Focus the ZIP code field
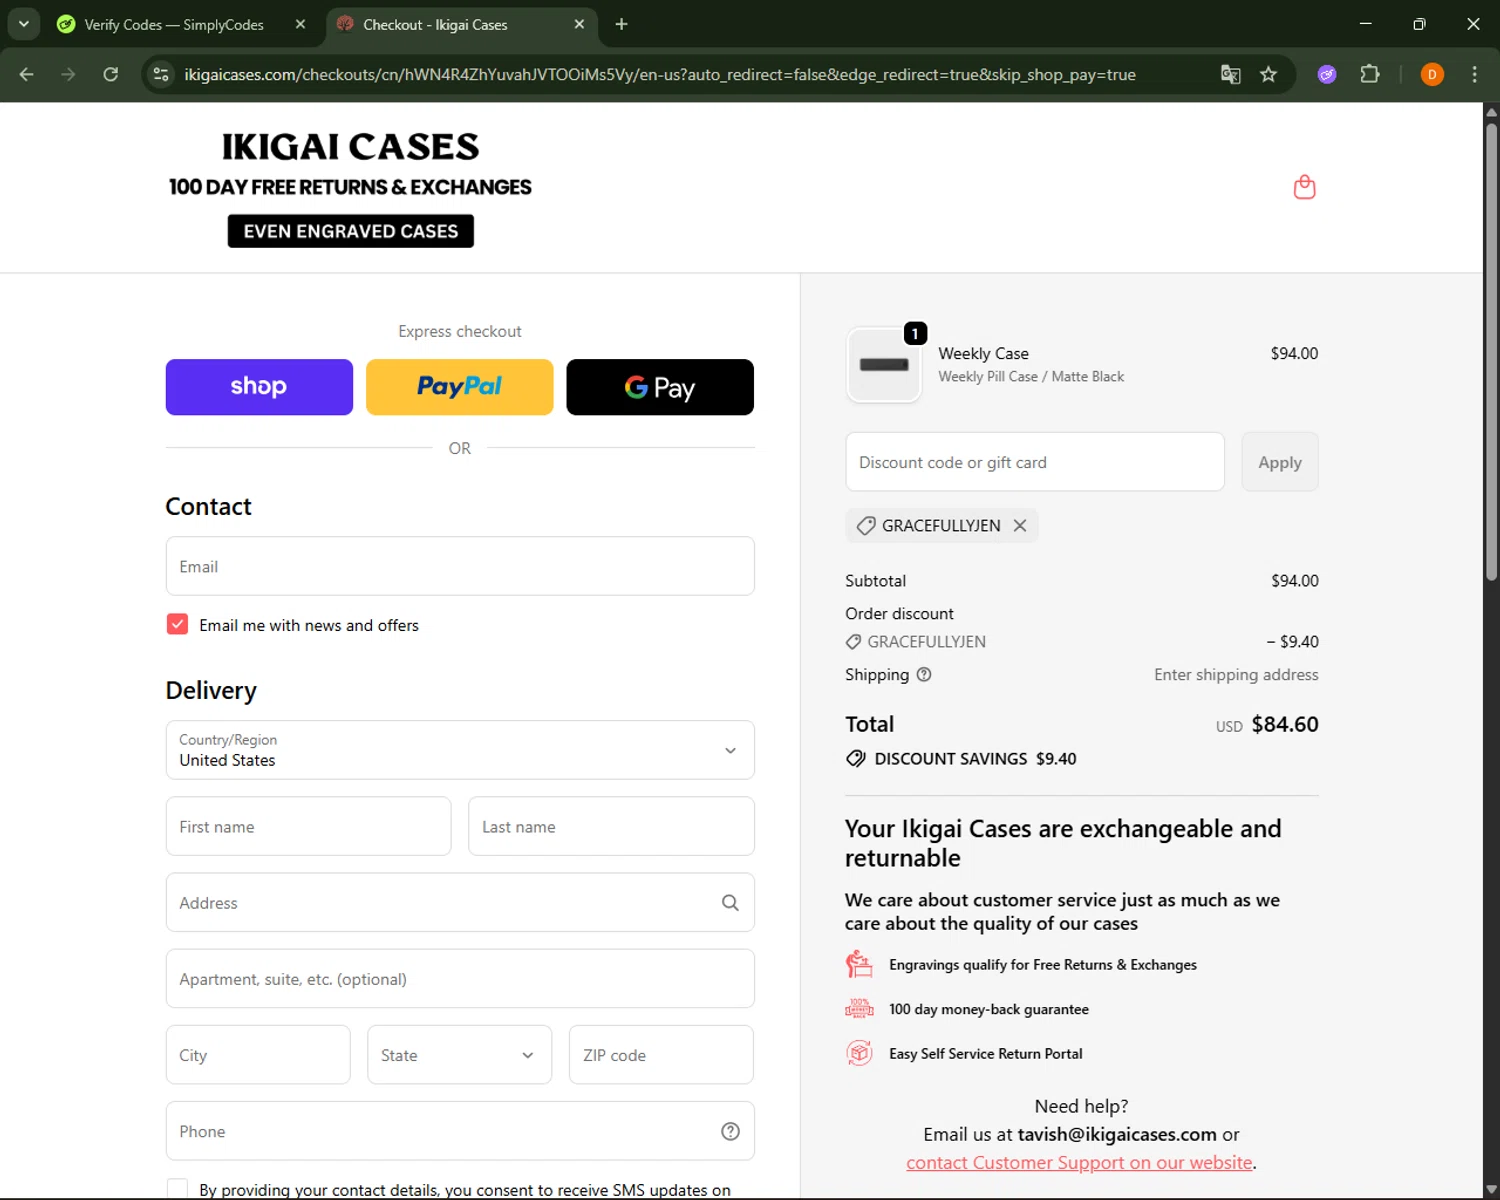The image size is (1500, 1200). coord(661,1055)
